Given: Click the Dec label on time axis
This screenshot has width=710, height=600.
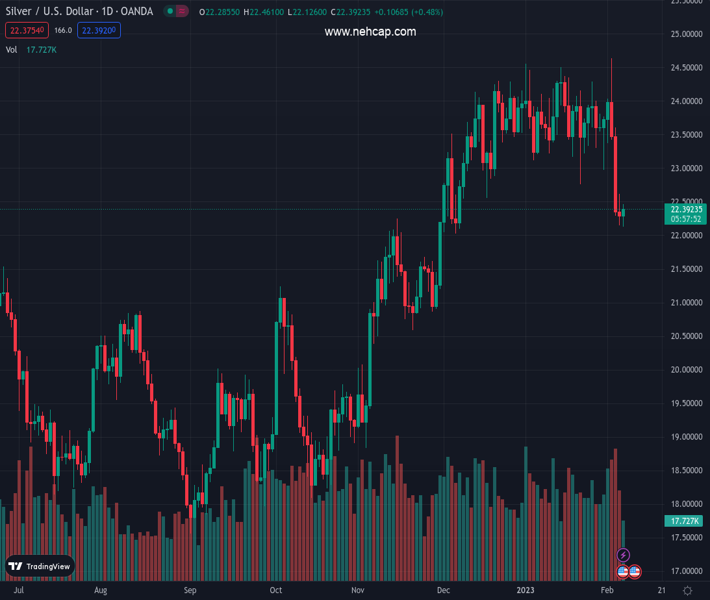Looking at the screenshot, I should click(x=442, y=591).
